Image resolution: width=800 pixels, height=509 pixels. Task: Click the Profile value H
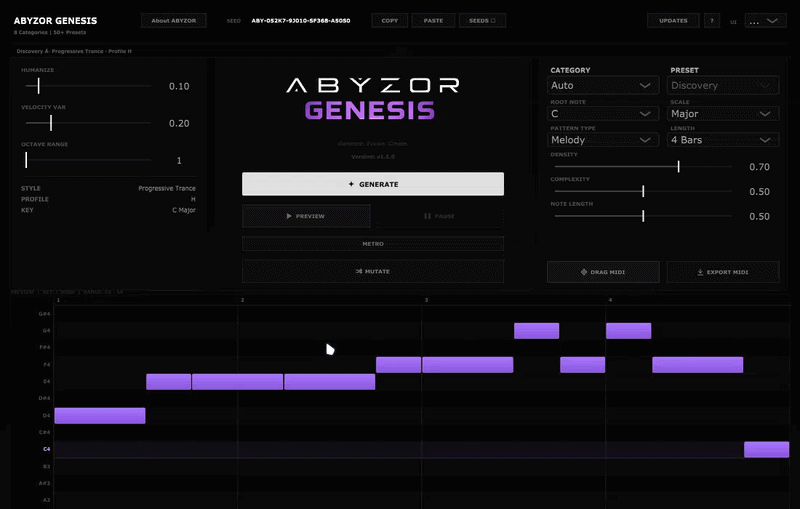click(x=193, y=199)
